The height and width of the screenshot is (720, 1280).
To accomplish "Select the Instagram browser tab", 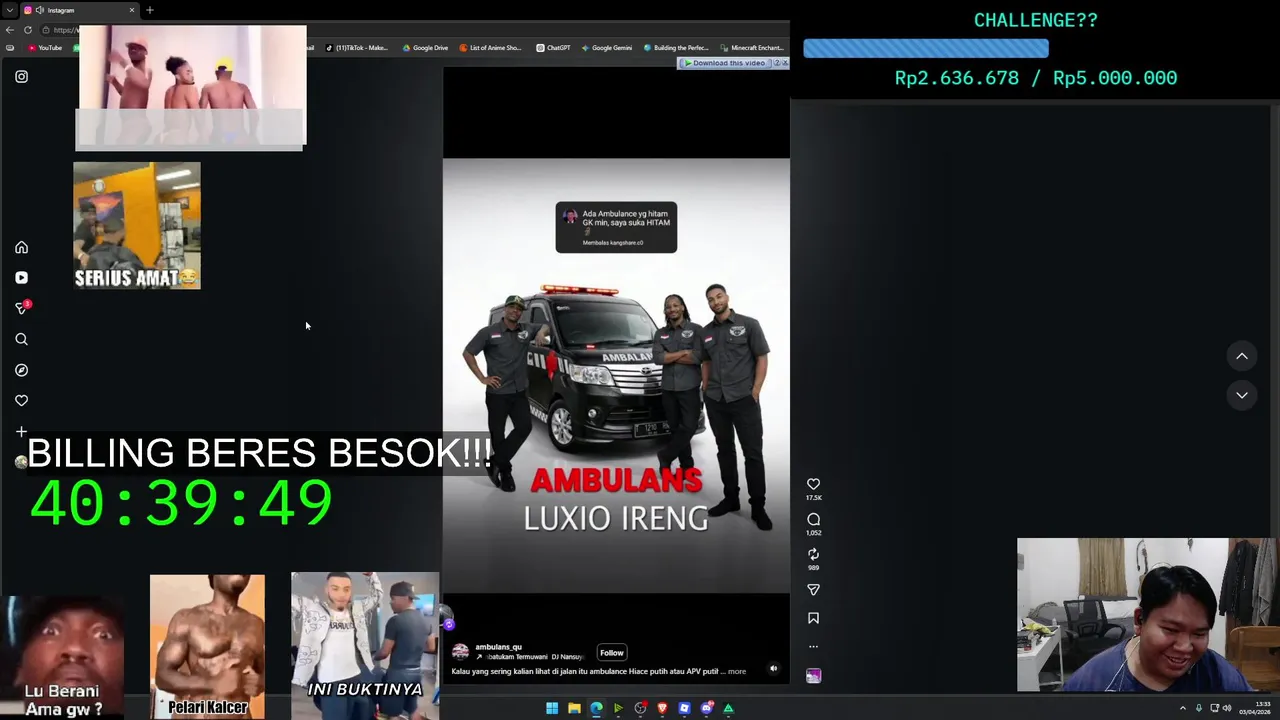I will (80, 10).
